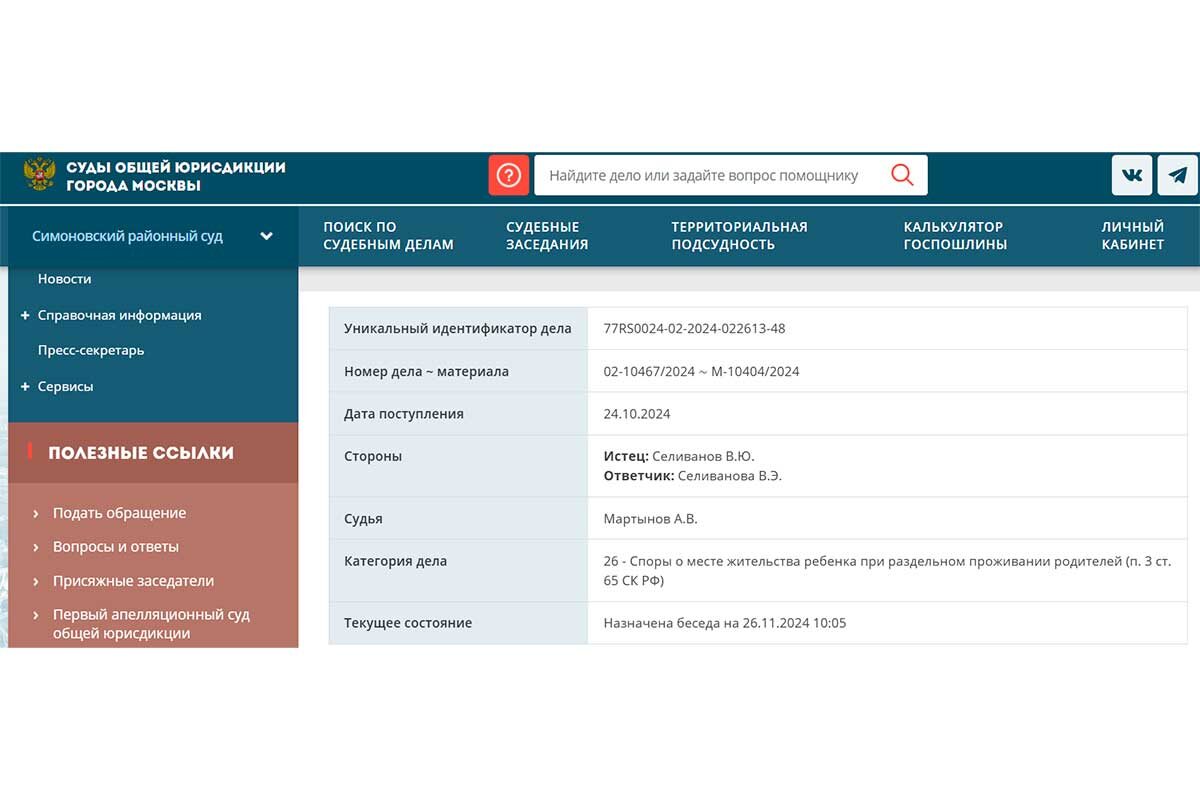Click the coat of arms logo
Image resolution: width=1200 pixels, height=800 pixels.
point(38,175)
